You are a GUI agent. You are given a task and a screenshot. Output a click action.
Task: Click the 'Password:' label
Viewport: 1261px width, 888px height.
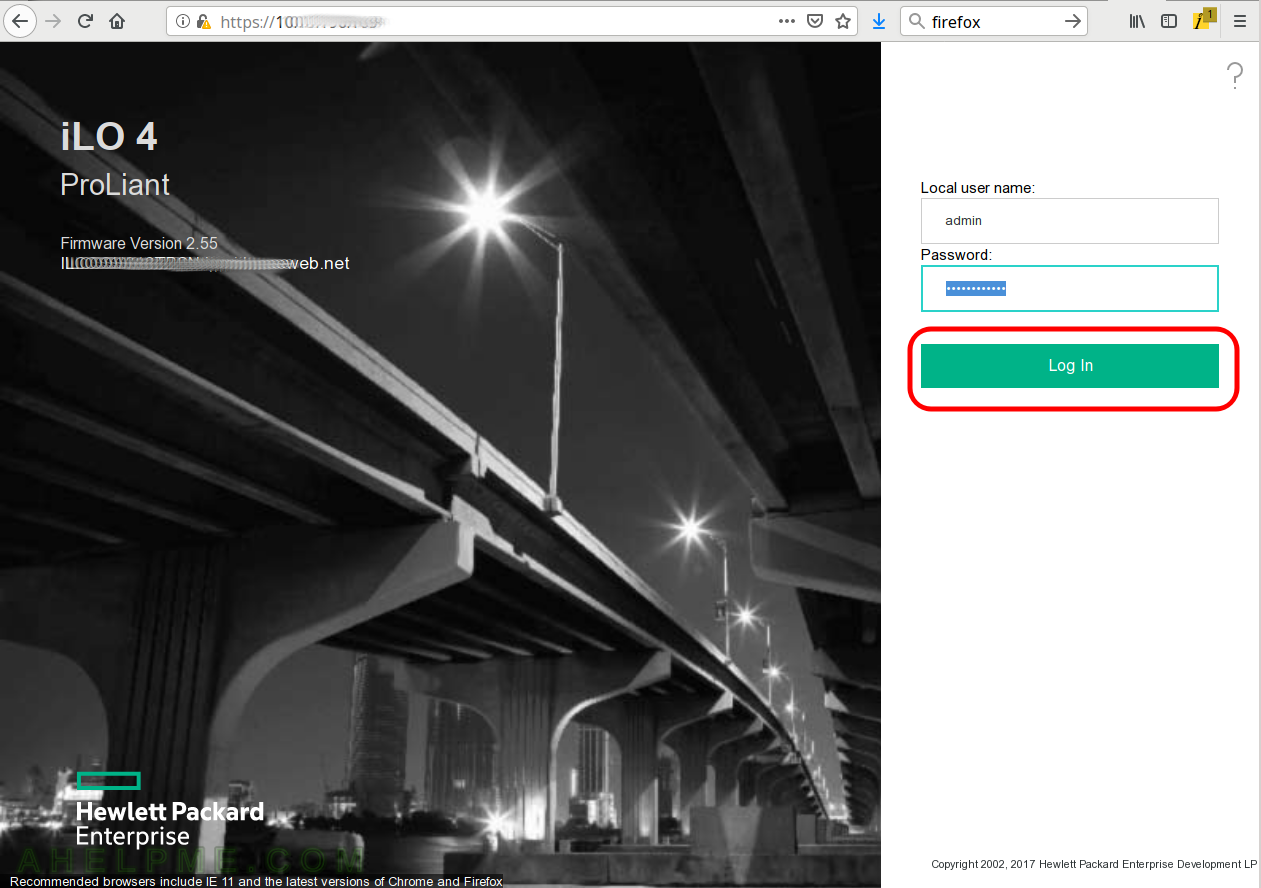[x=956, y=255]
